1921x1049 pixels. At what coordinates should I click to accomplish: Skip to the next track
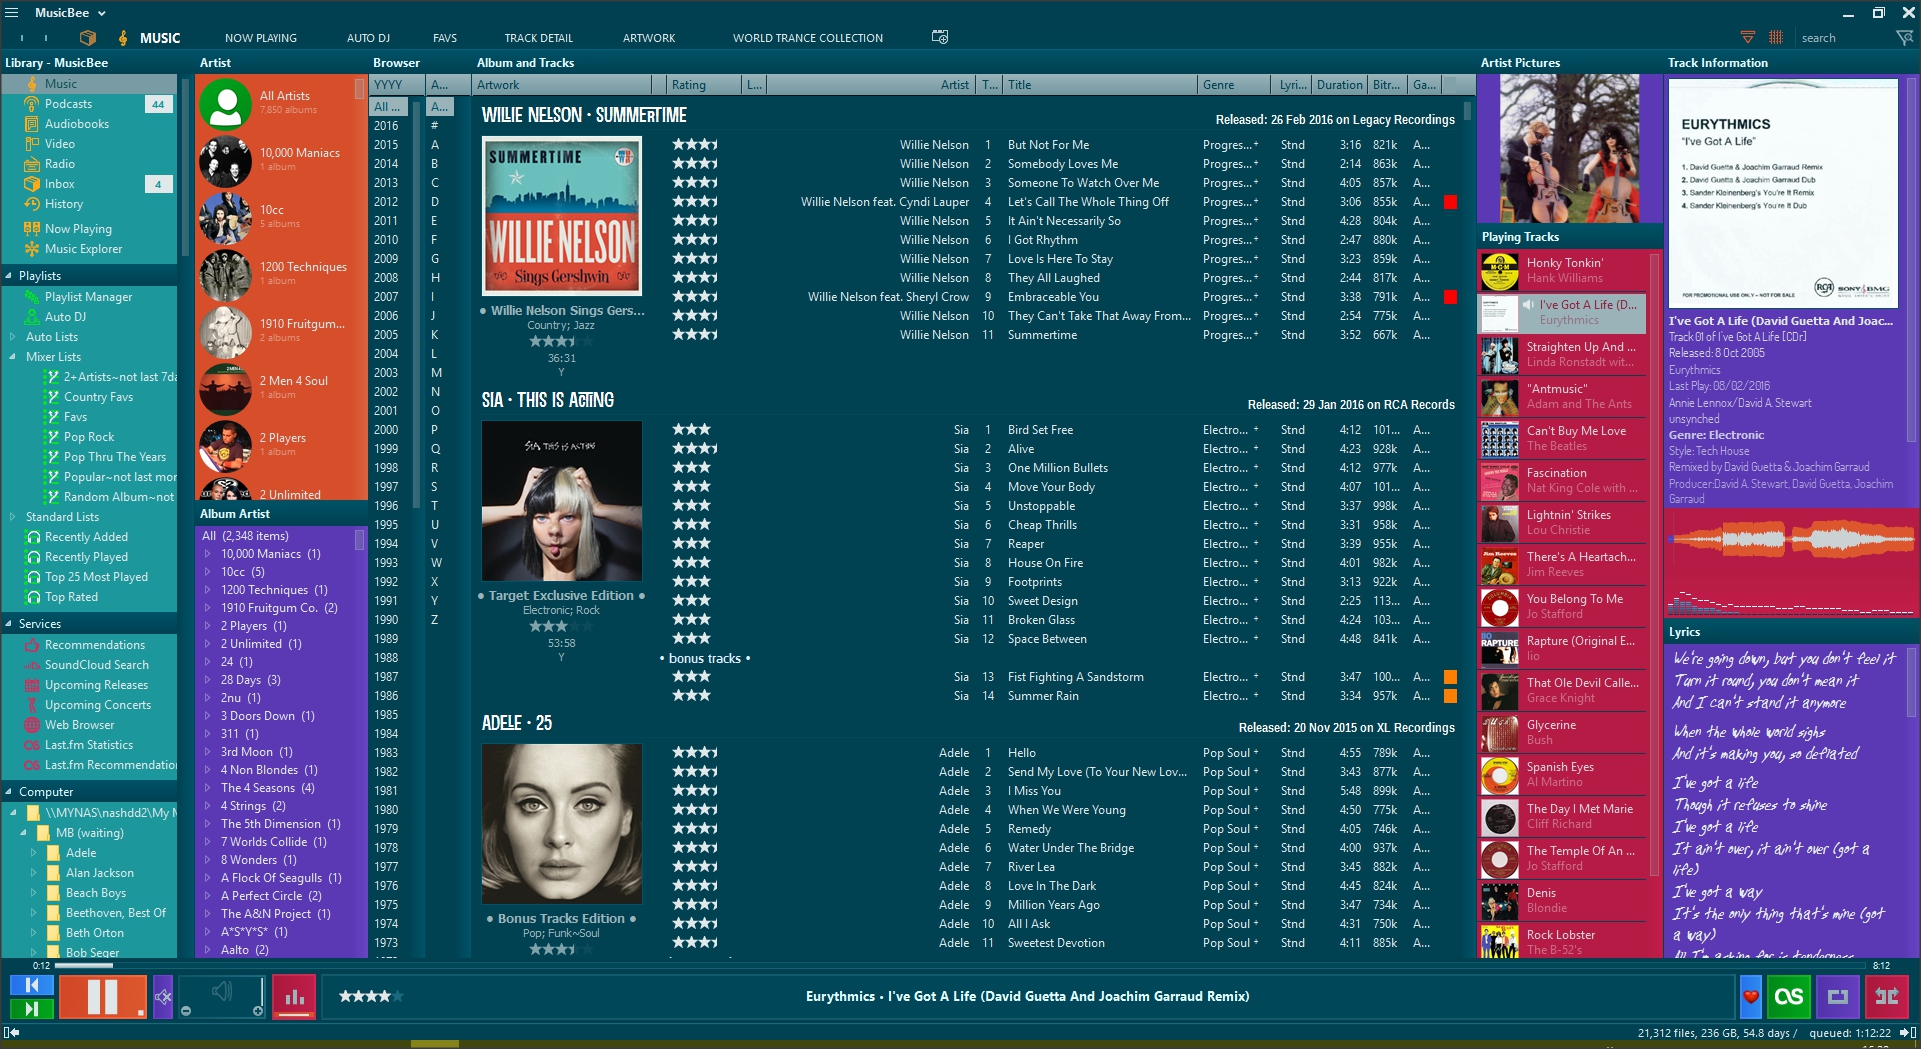point(31,1009)
